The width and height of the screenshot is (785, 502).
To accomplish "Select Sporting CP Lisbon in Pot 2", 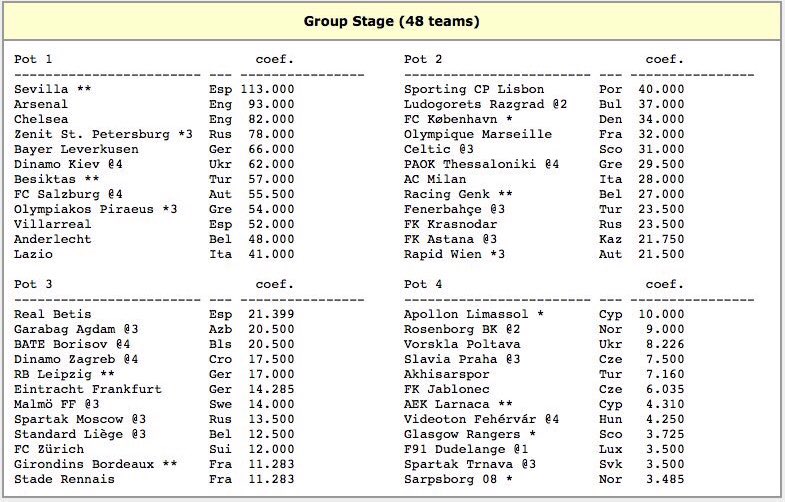I will pos(474,89).
